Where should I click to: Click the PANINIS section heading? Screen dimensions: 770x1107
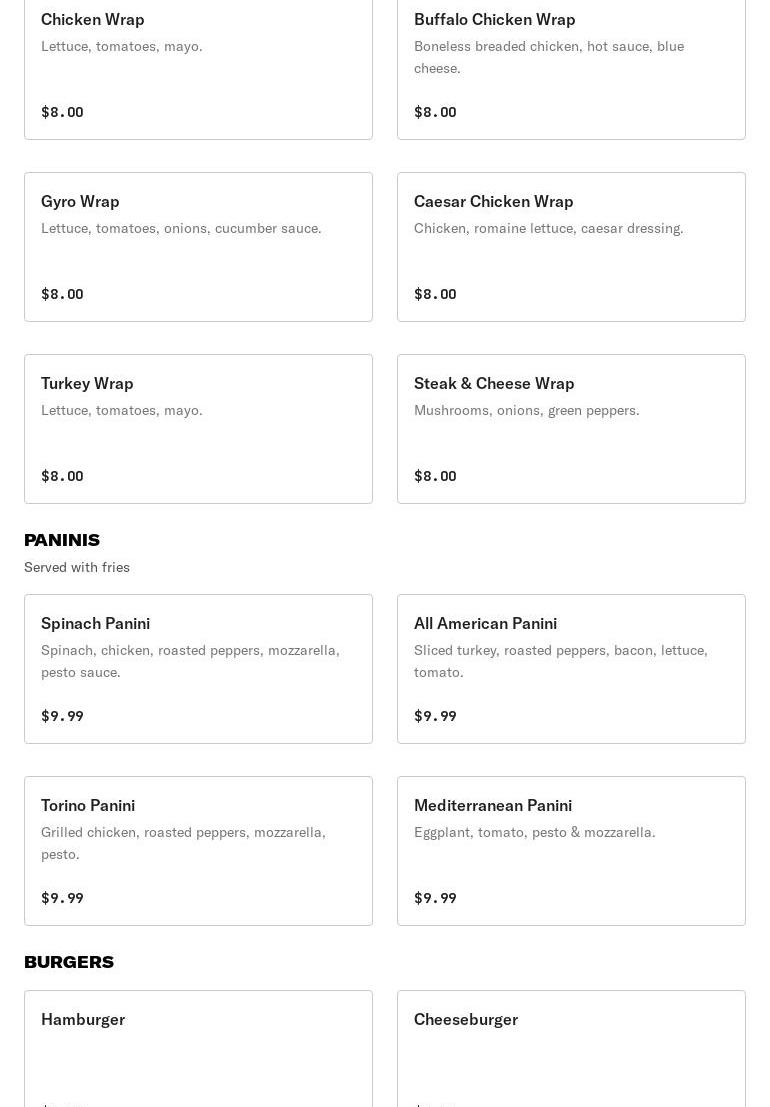62,540
